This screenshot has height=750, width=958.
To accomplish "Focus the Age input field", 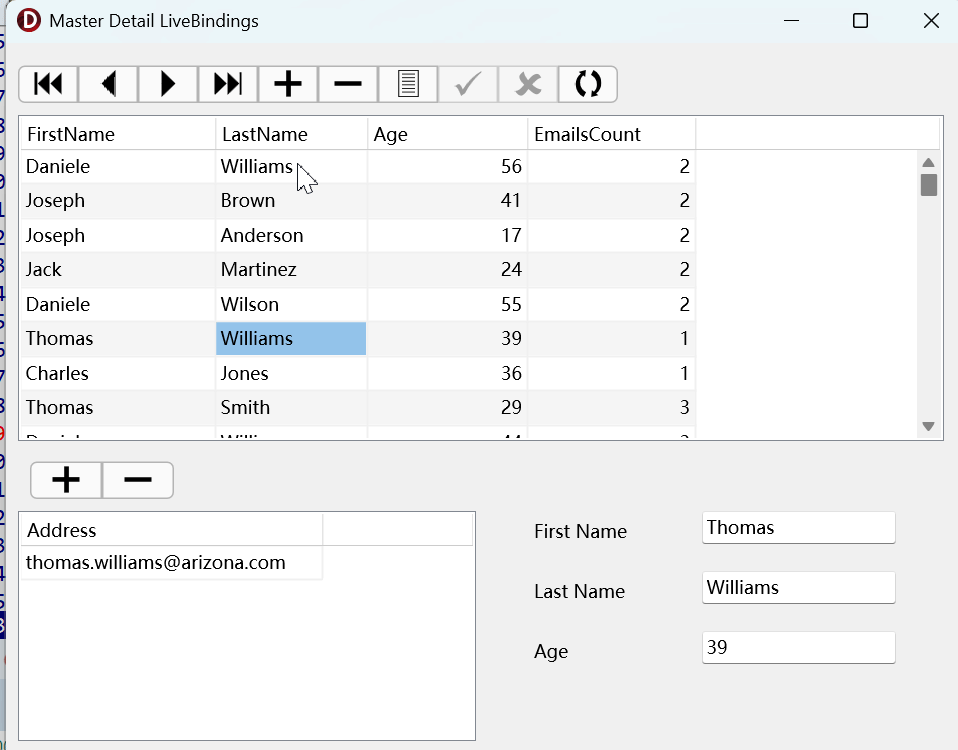I will (x=798, y=648).
